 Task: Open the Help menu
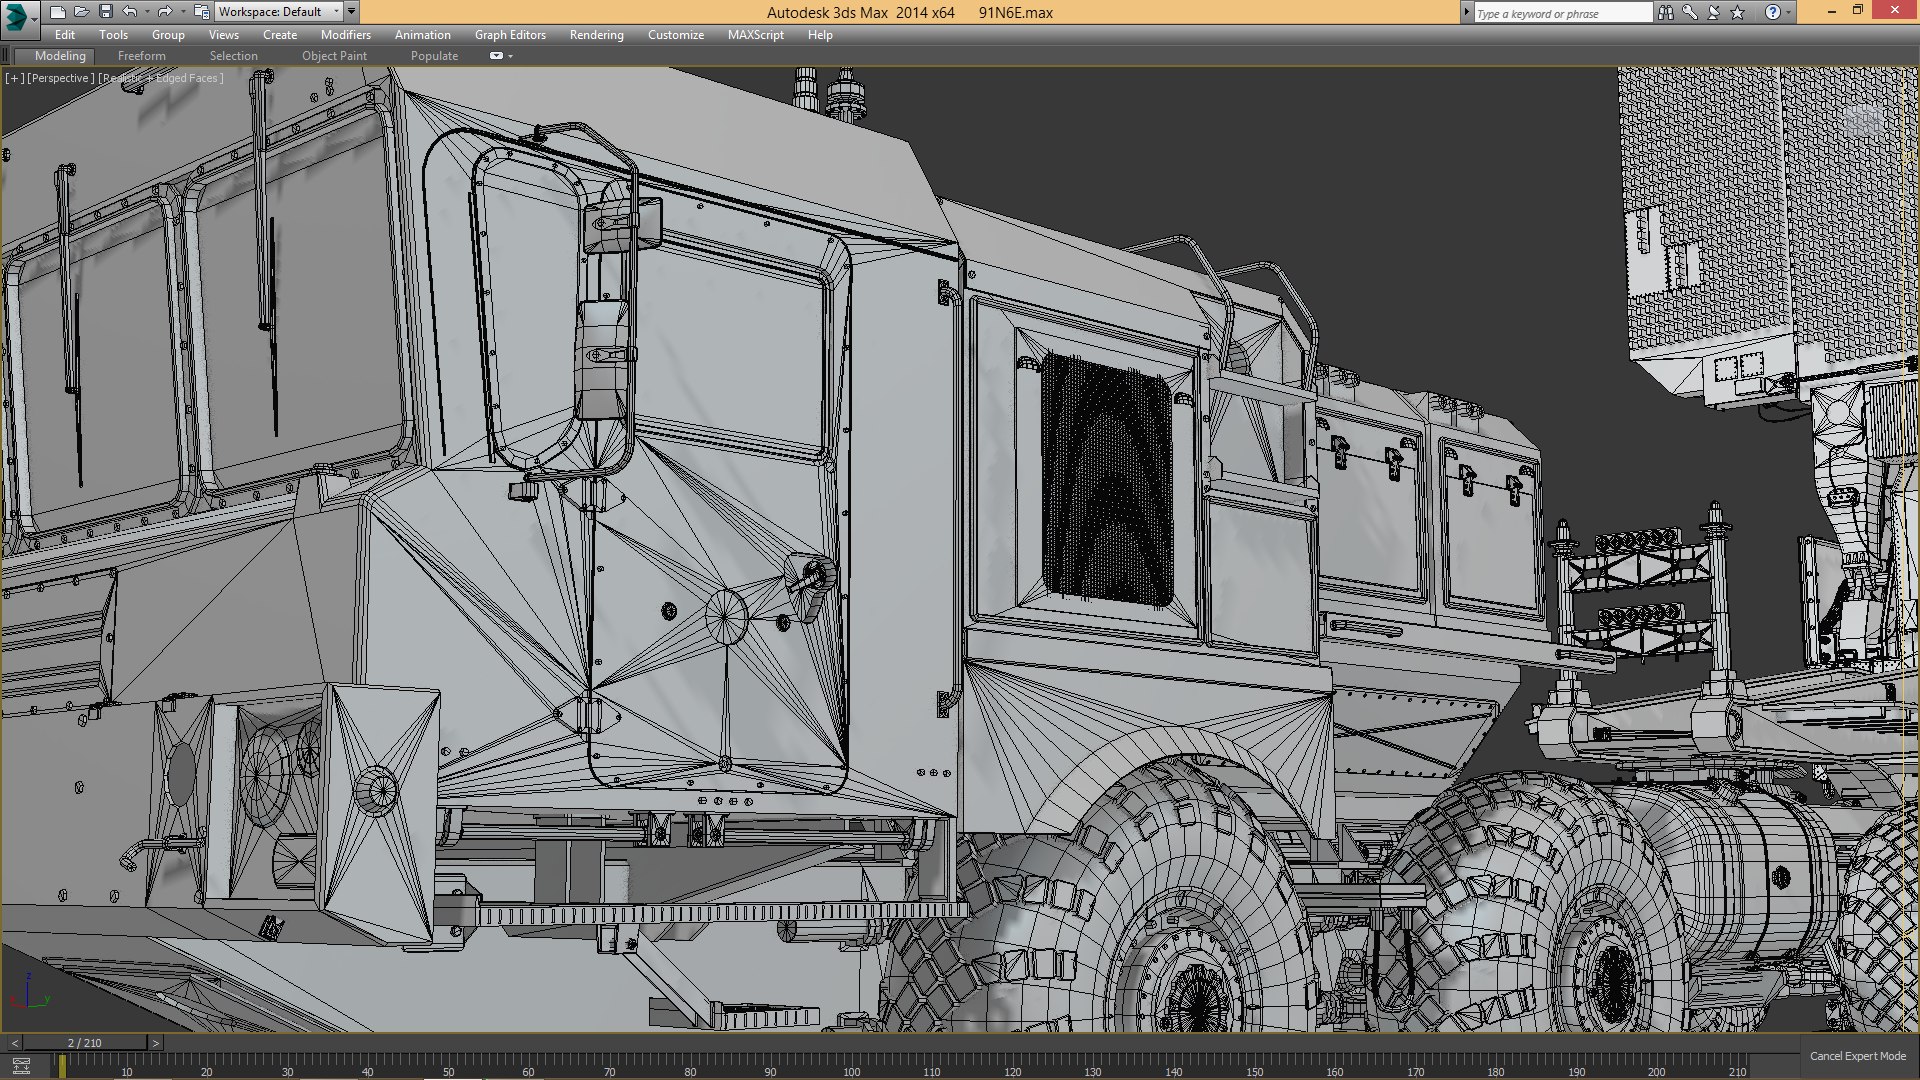click(x=820, y=35)
